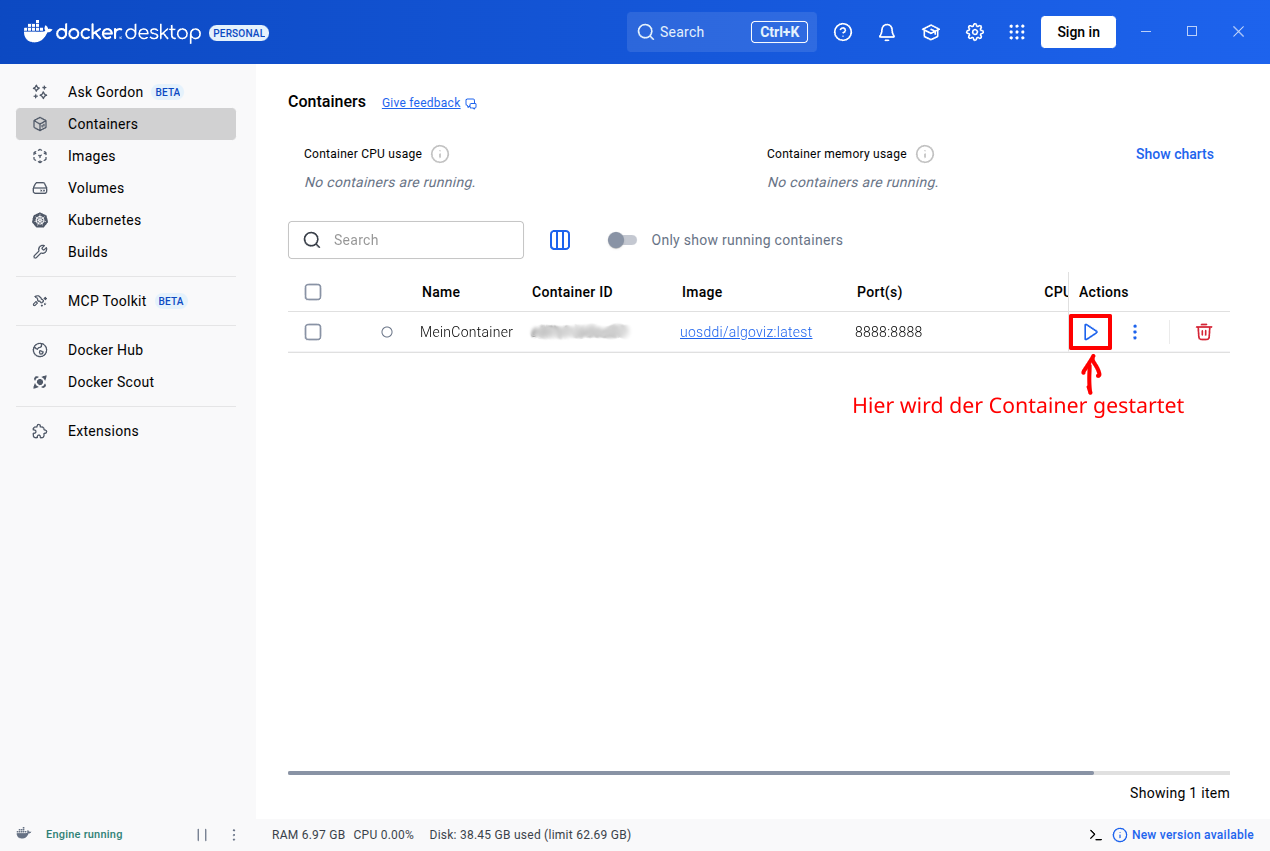Go to Images in the sidebar
The height and width of the screenshot is (851, 1270).
click(92, 156)
